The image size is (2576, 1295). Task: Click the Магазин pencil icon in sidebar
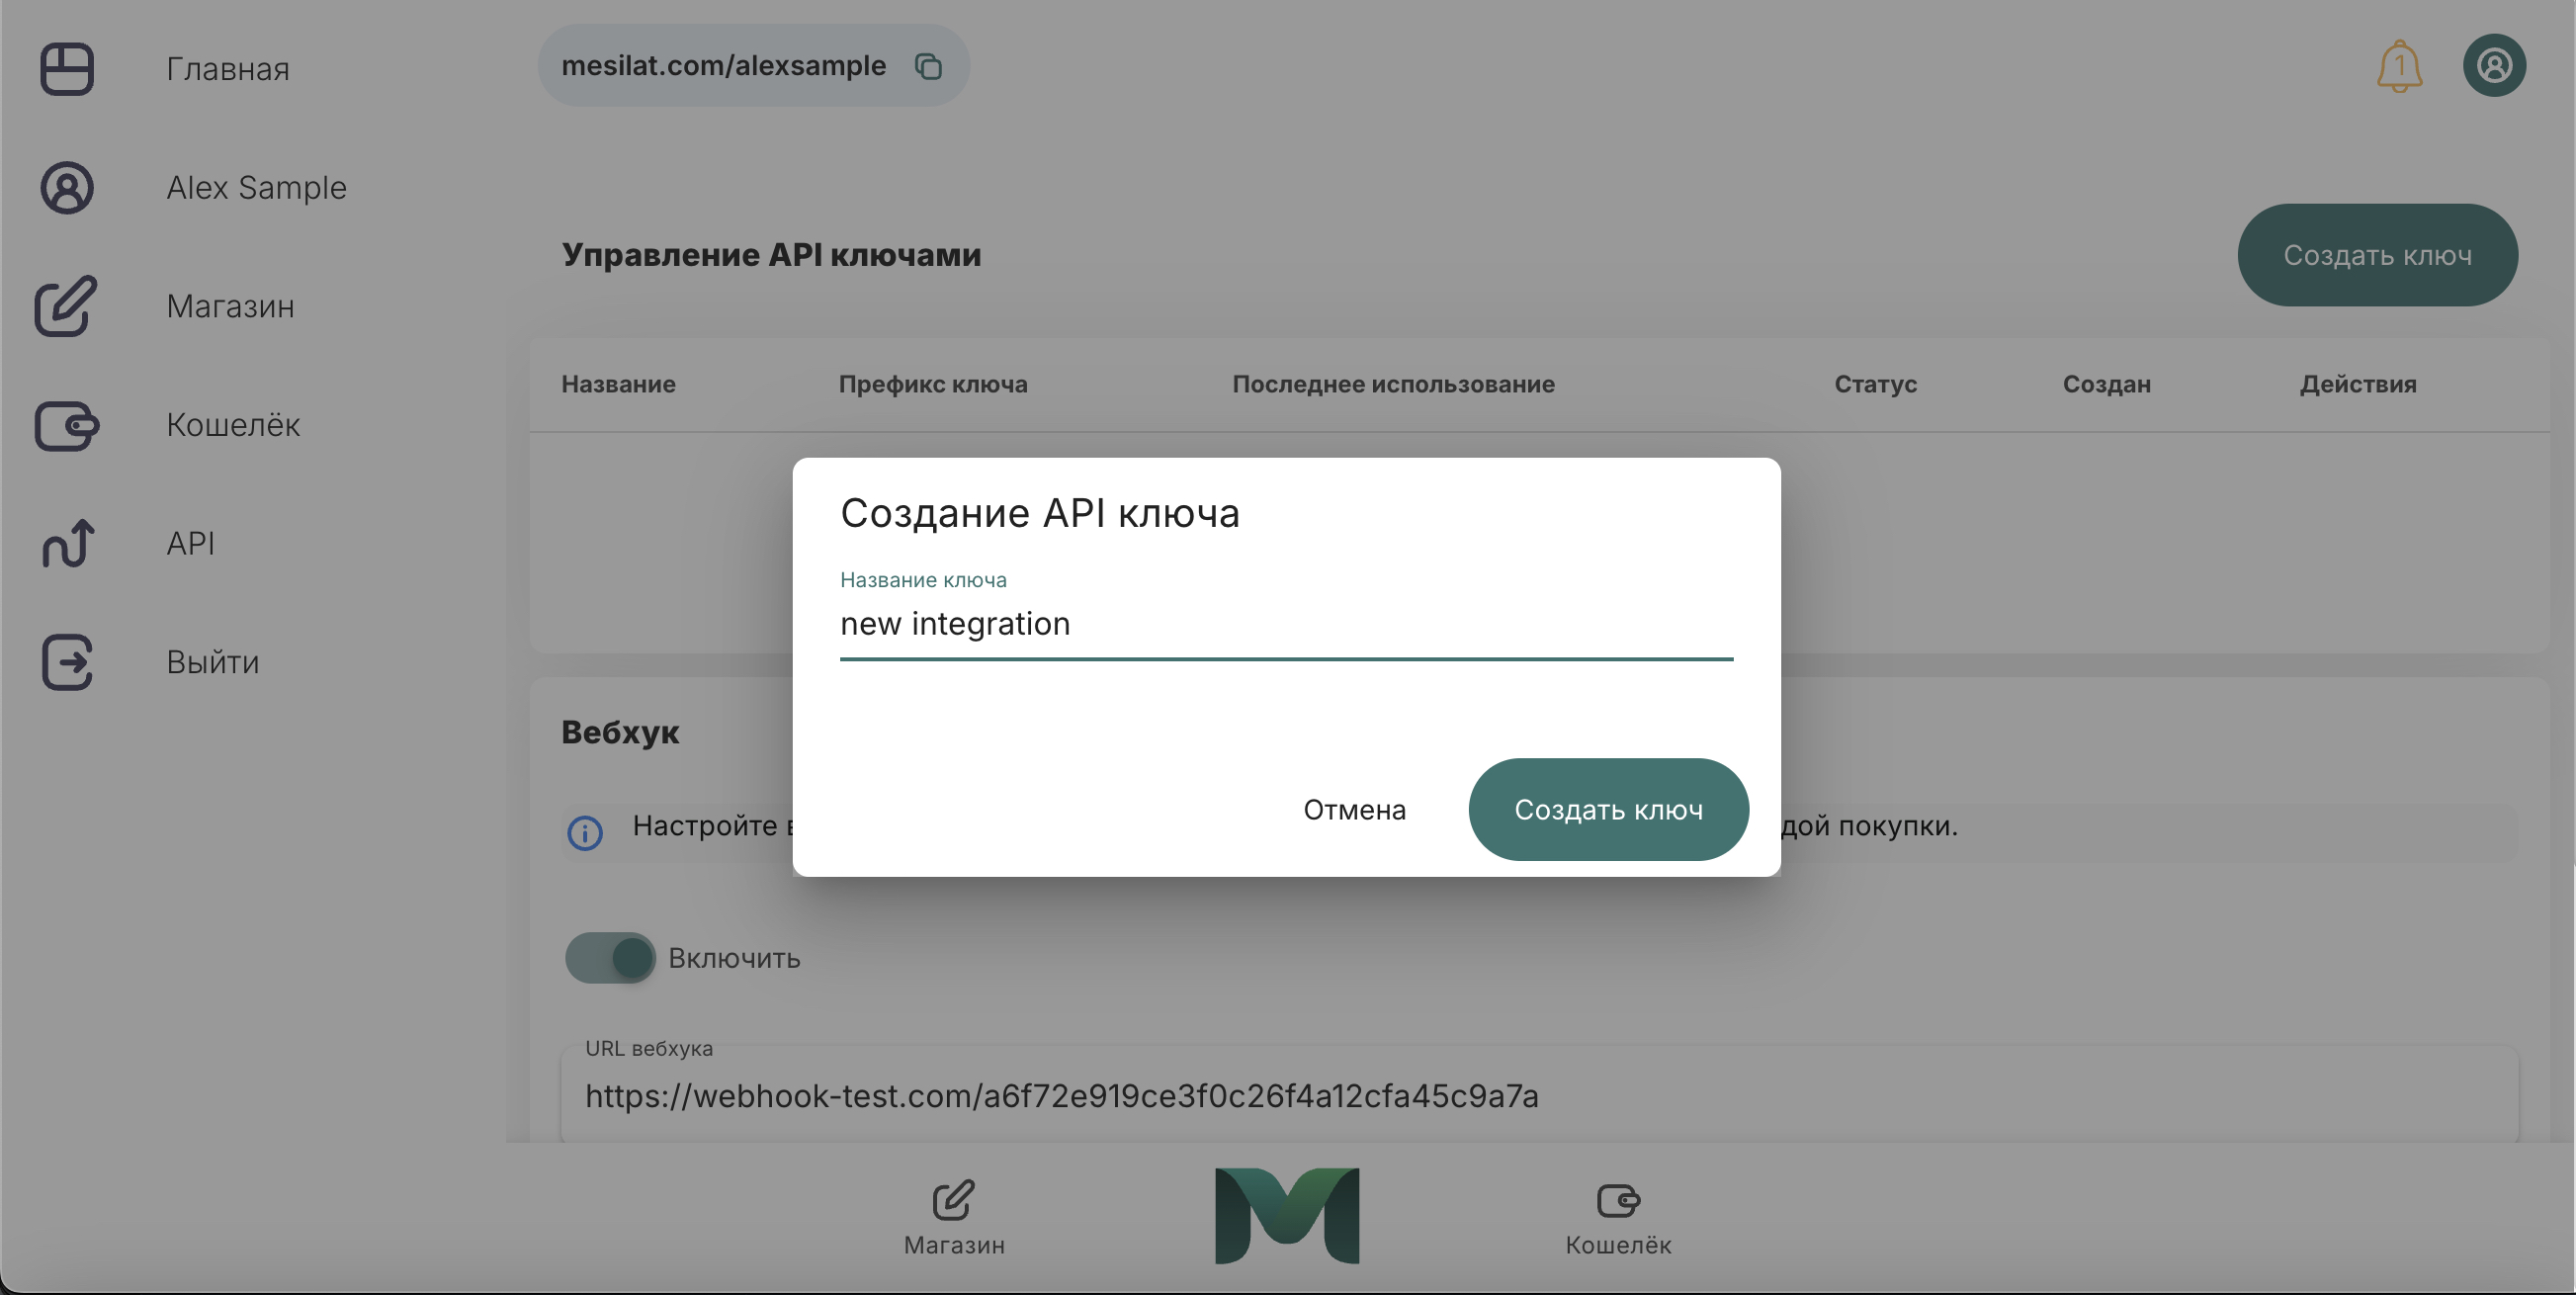67,306
